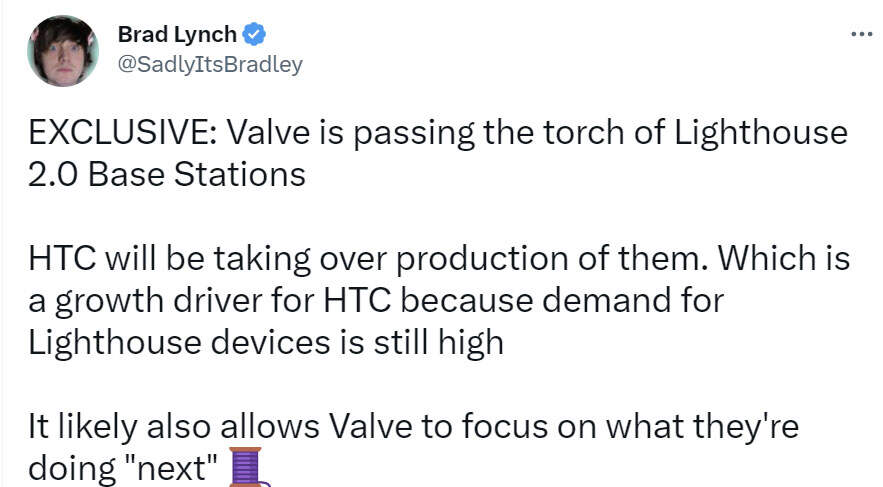
Task: Open the @SadlyItsBradley handle link
Action: [210, 65]
